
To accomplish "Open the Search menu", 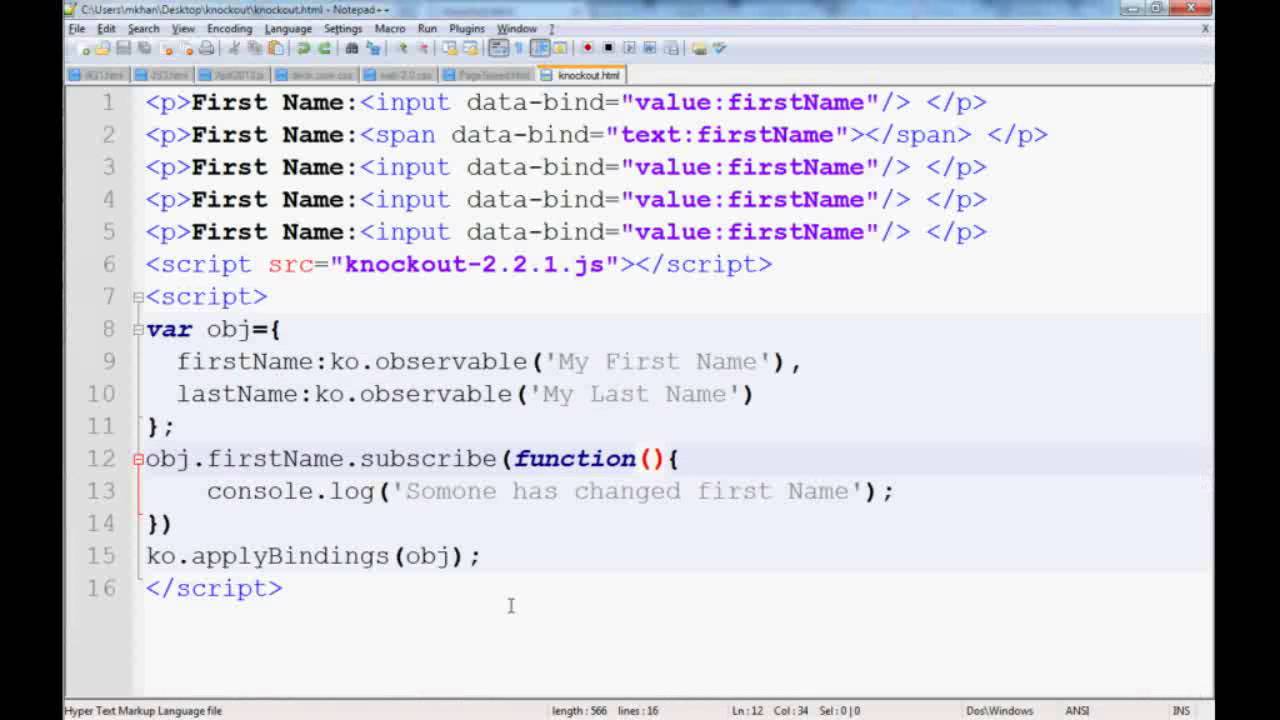I will point(143,28).
